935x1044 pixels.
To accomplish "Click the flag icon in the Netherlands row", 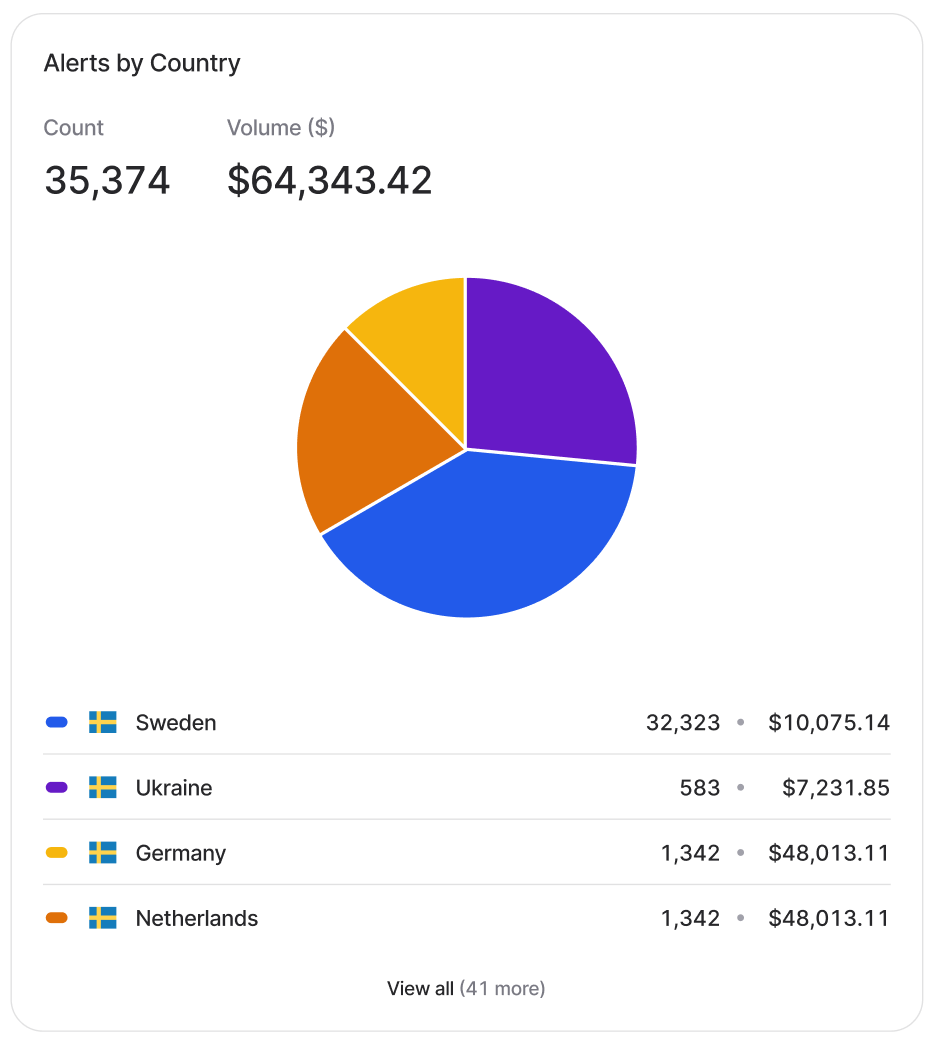I will coord(103,918).
